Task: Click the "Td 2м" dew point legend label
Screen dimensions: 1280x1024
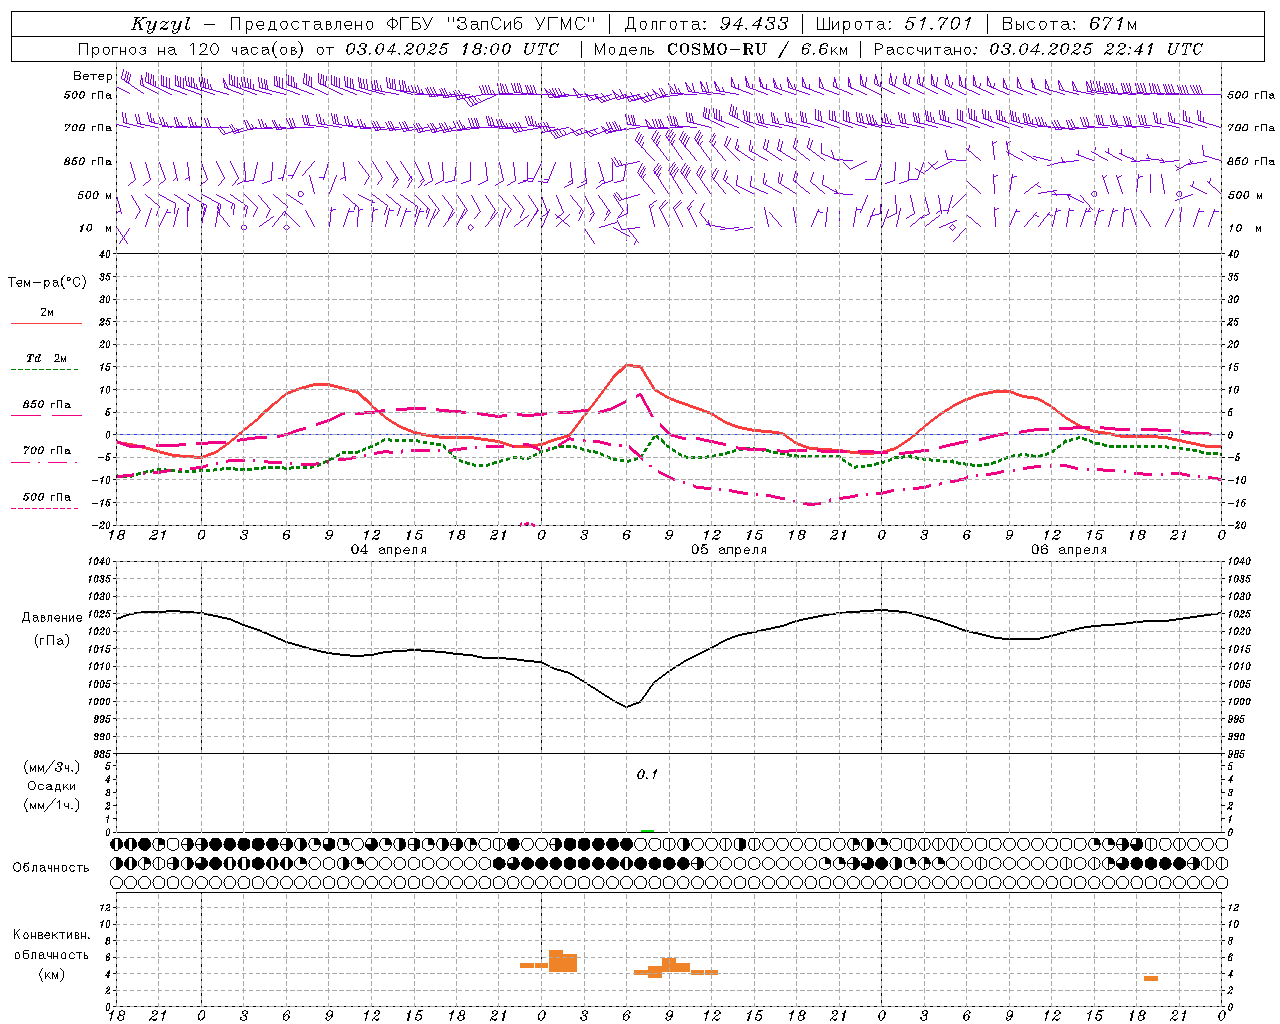Action: click(47, 358)
